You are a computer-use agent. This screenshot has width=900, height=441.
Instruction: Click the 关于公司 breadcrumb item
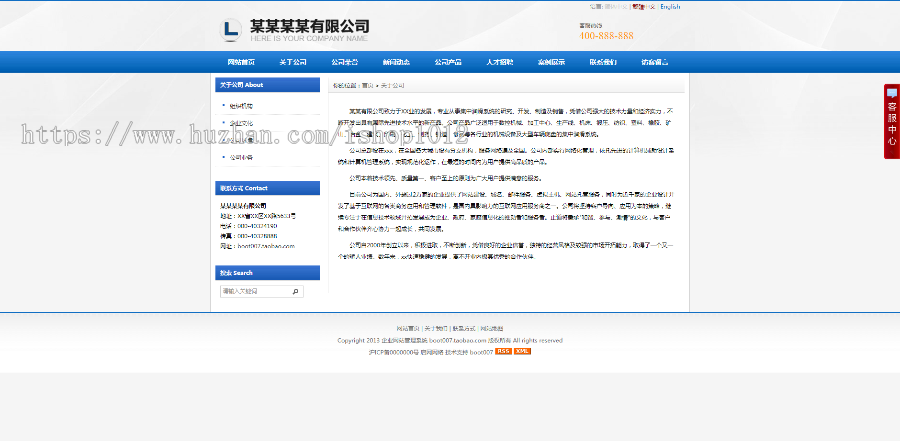tap(393, 86)
